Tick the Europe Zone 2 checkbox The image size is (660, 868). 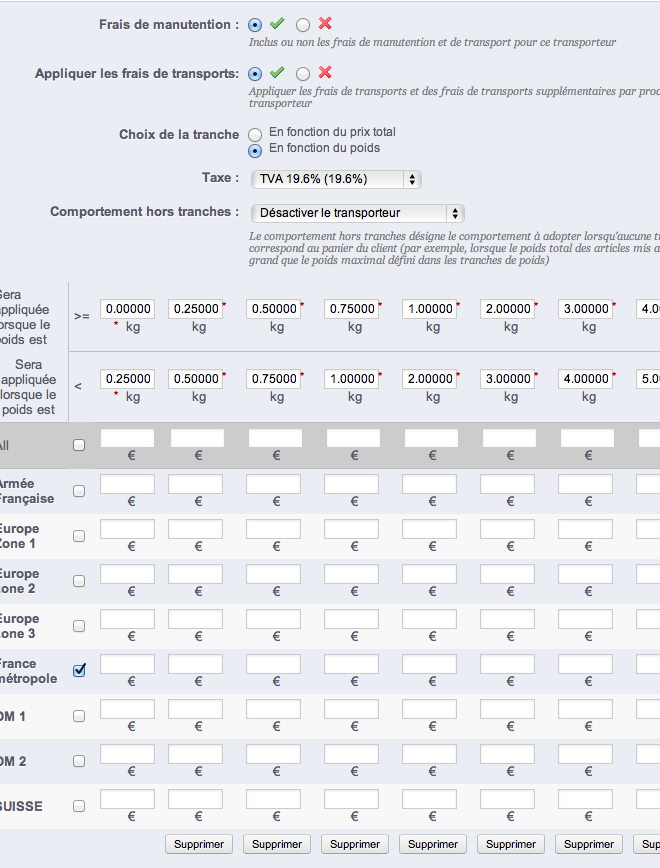[79, 581]
